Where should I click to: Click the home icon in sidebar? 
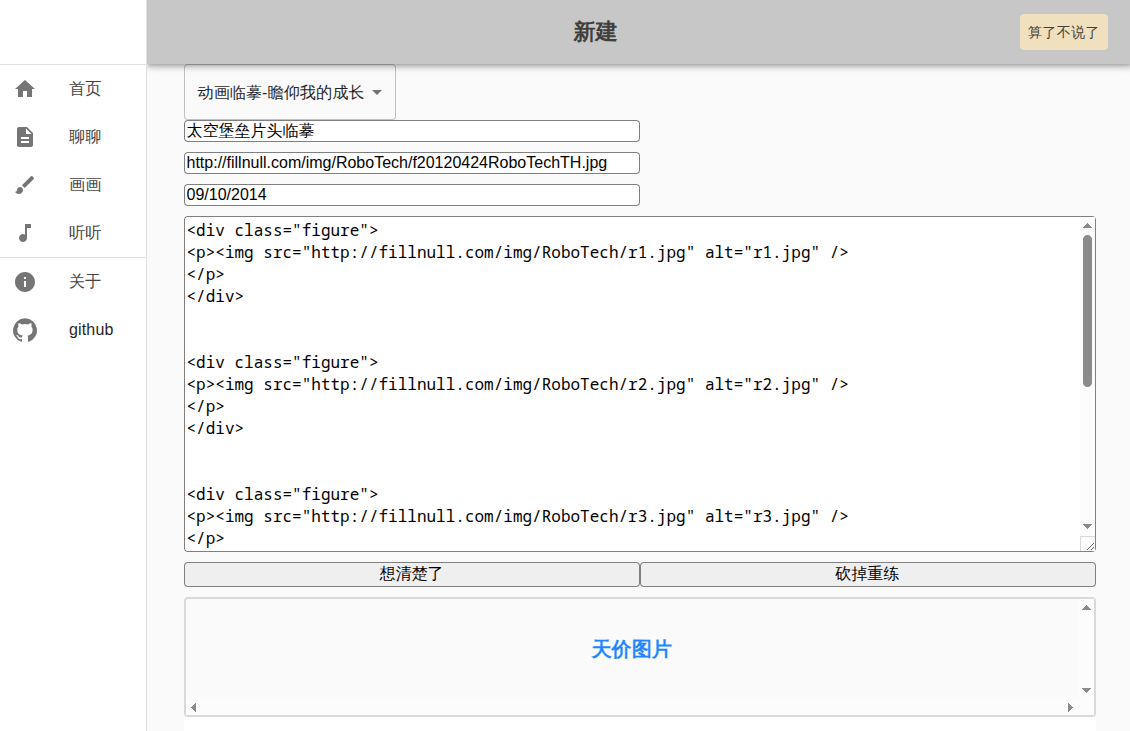pos(25,89)
